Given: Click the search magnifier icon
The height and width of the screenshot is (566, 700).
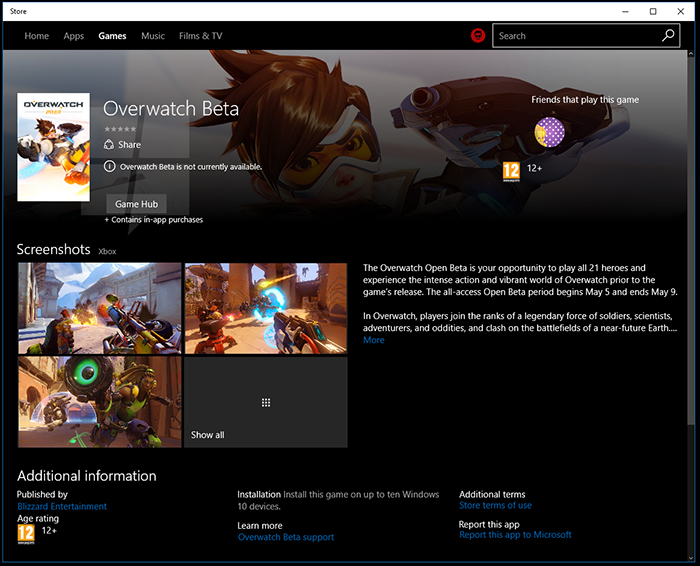Looking at the screenshot, I should [x=669, y=36].
